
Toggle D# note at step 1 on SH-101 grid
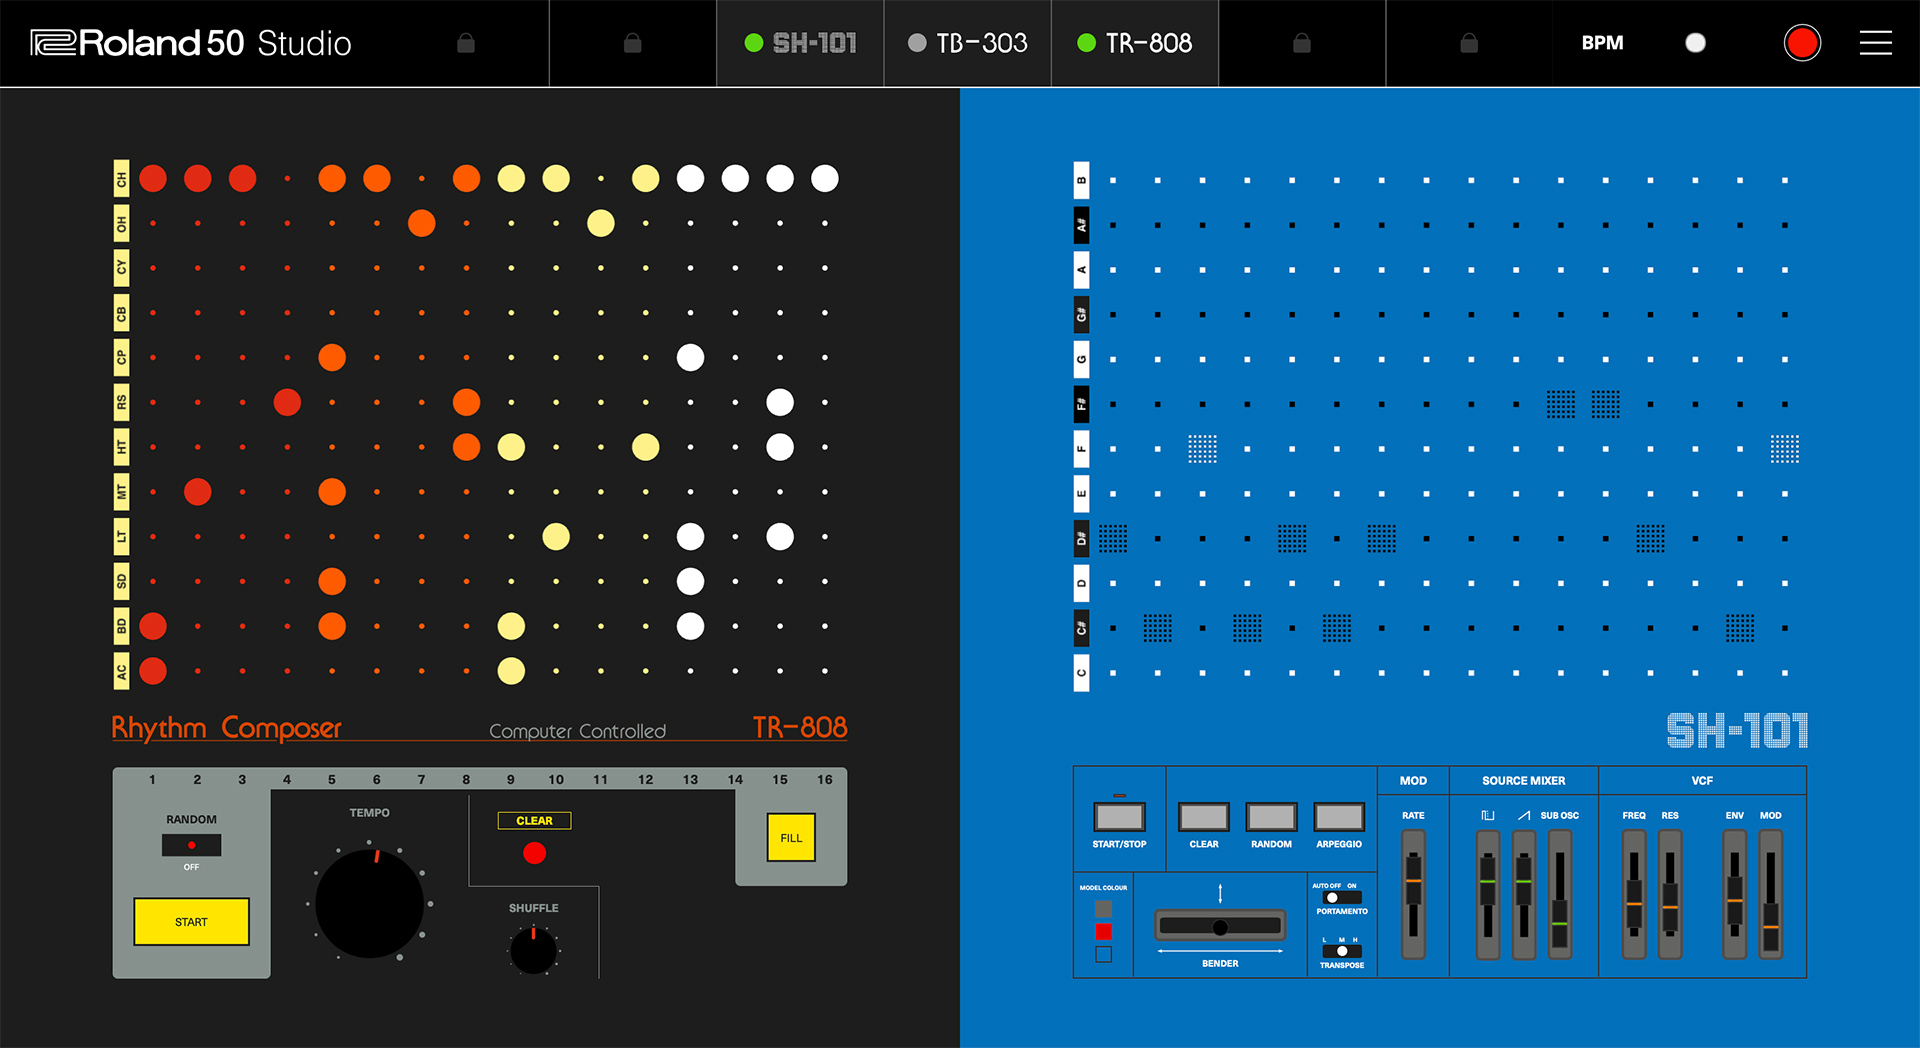click(x=1113, y=539)
